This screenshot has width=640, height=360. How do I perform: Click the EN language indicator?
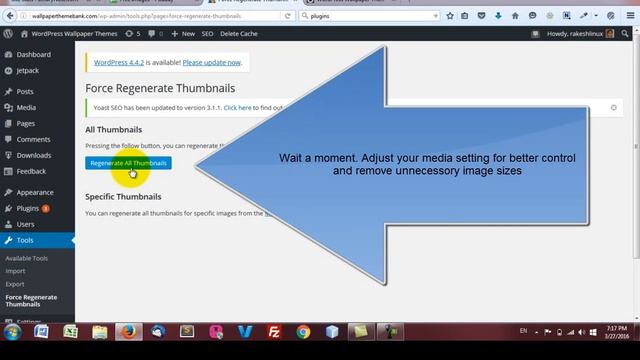pyautogui.click(x=524, y=331)
